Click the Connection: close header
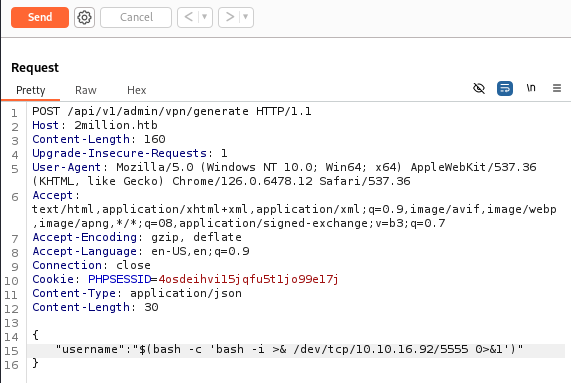Image resolution: width=571 pixels, height=383 pixels. tap(91, 265)
